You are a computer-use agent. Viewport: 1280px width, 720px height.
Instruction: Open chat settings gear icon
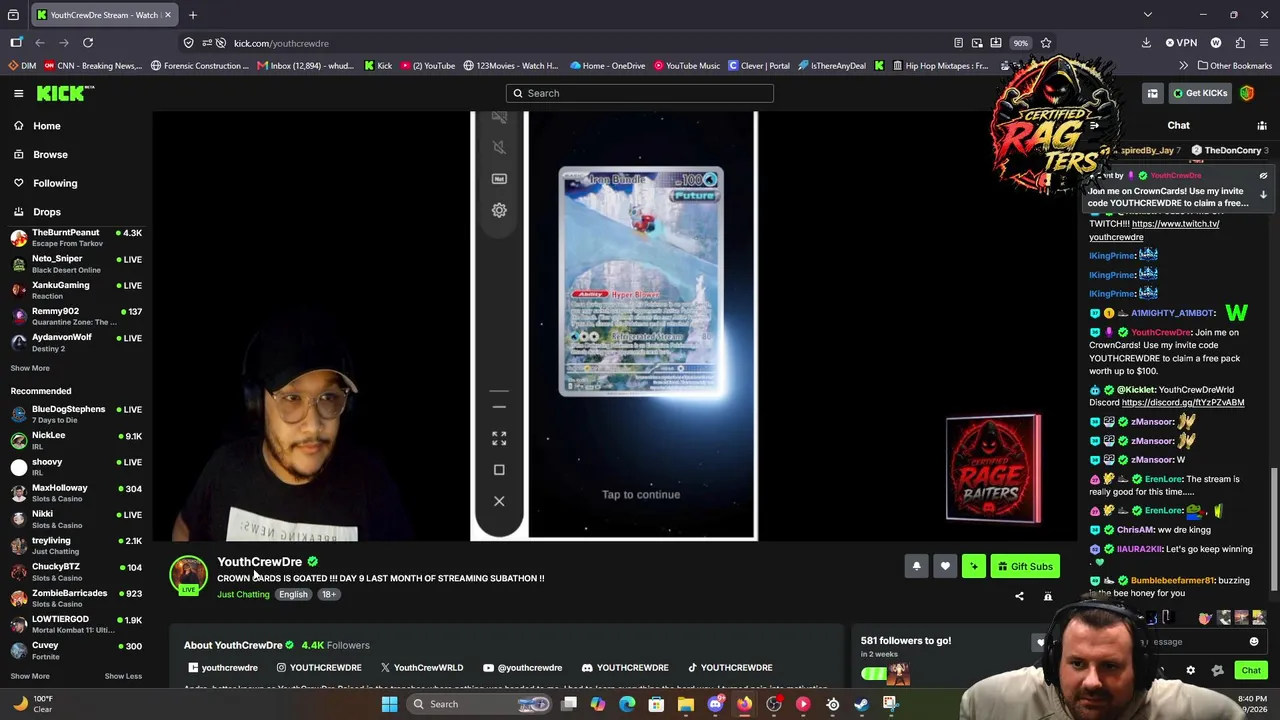click(x=1190, y=671)
